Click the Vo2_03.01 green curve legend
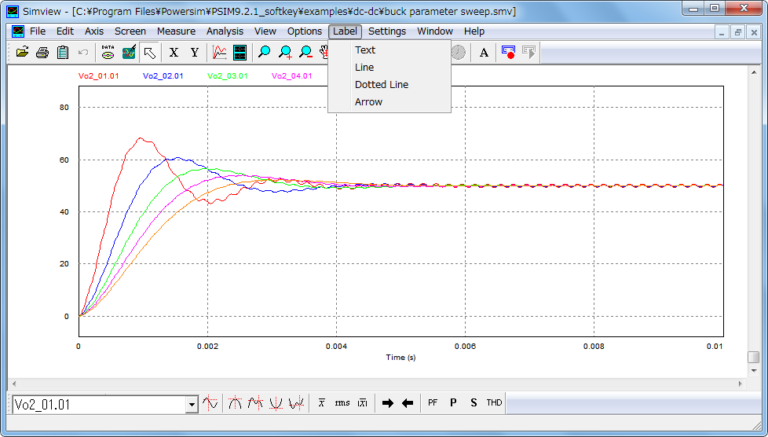The width and height of the screenshot is (768, 437). [x=226, y=75]
